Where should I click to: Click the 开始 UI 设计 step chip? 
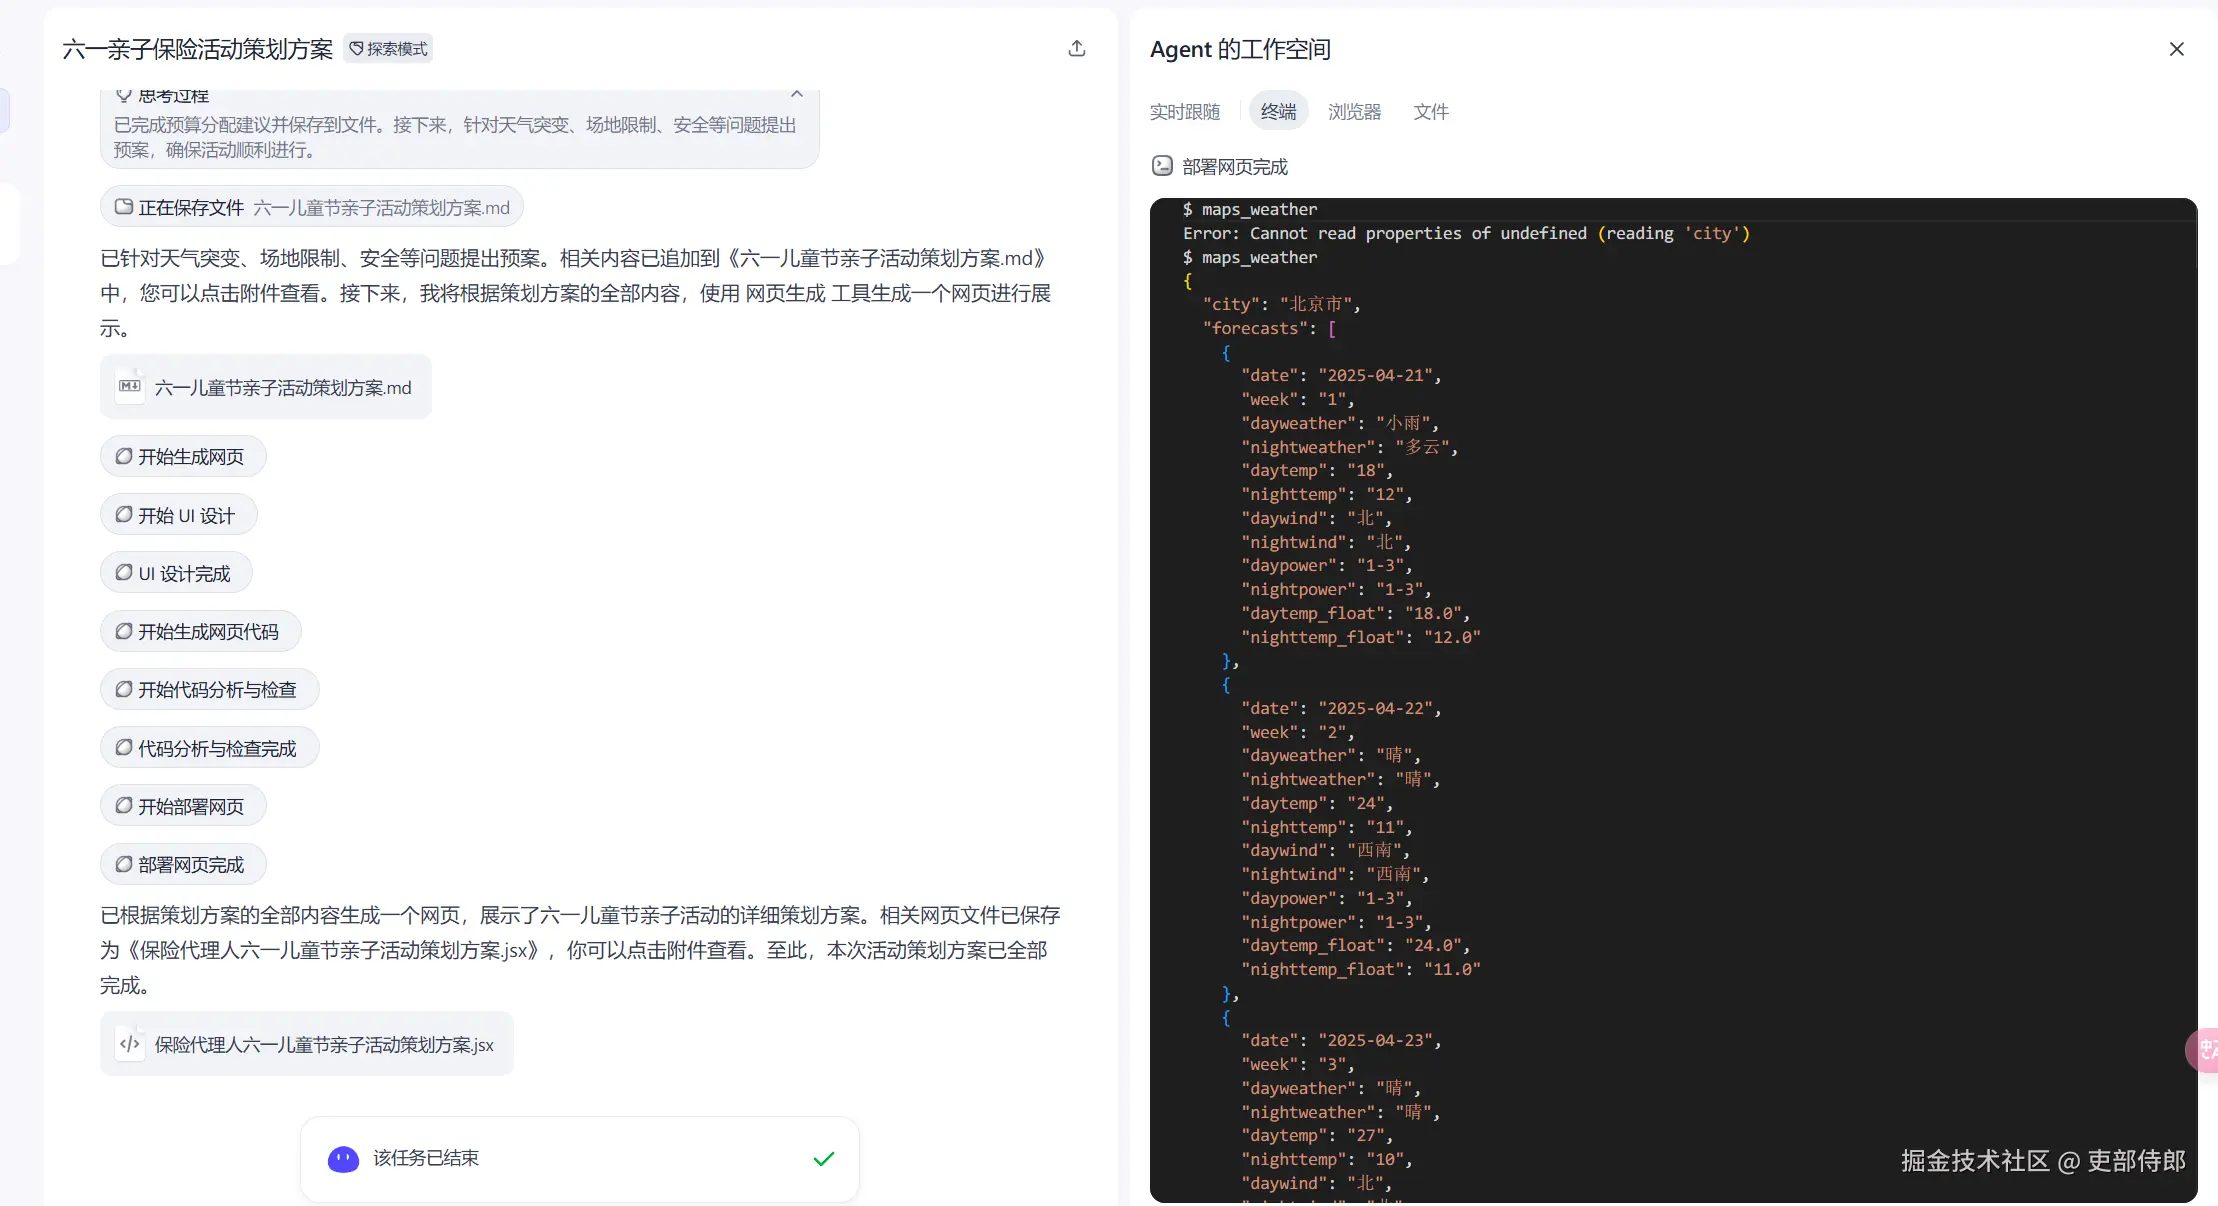pyautogui.click(x=179, y=516)
